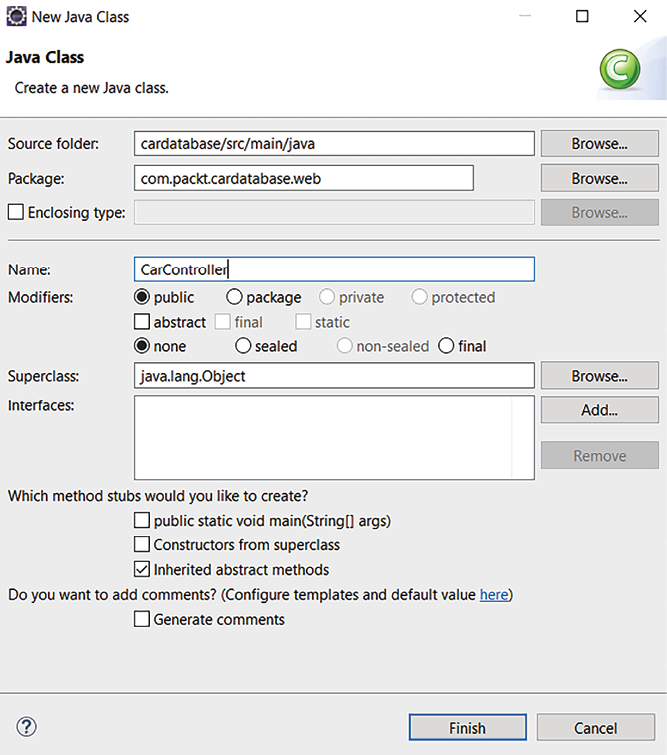
Task: Turn on Generate comments checkbox
Action: [142, 620]
